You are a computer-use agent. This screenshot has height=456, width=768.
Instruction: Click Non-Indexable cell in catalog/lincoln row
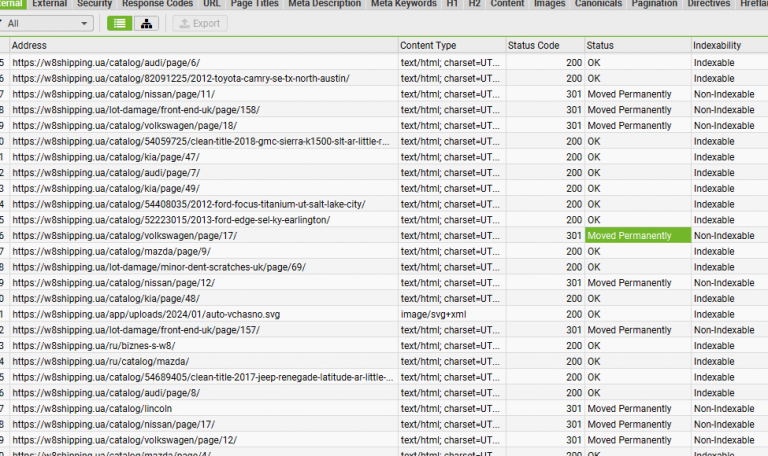tap(724, 408)
